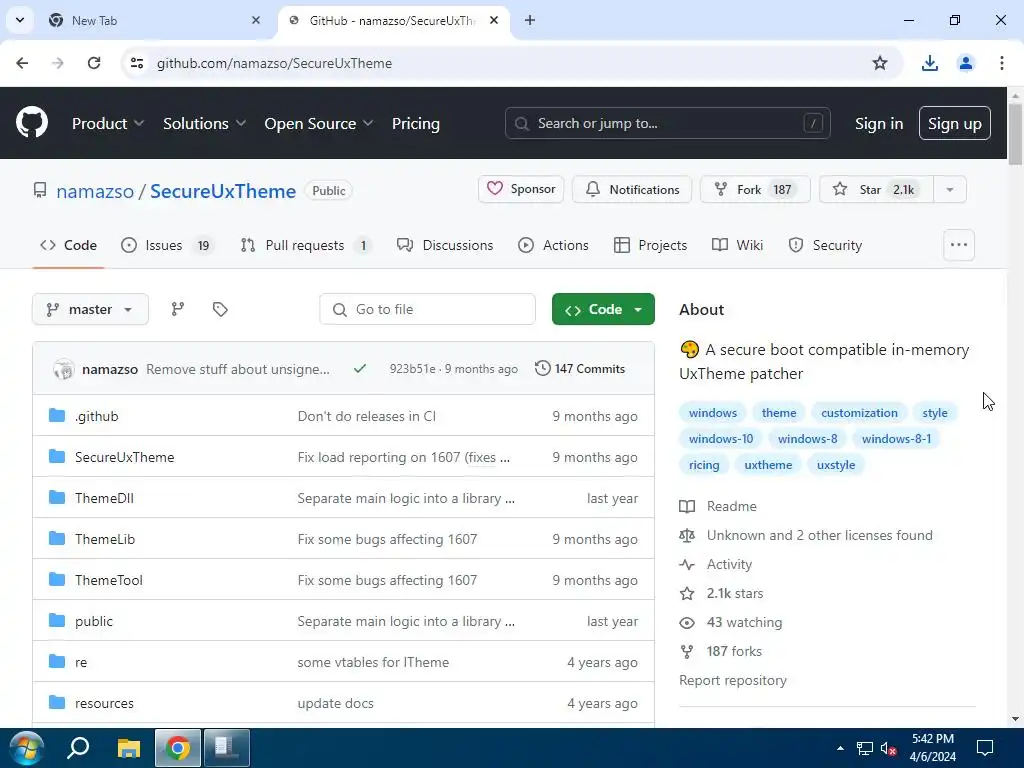Viewport: 1024px width, 768px height.
Task: Click the GitHub Octocat logo
Action: pyautogui.click(x=31, y=123)
